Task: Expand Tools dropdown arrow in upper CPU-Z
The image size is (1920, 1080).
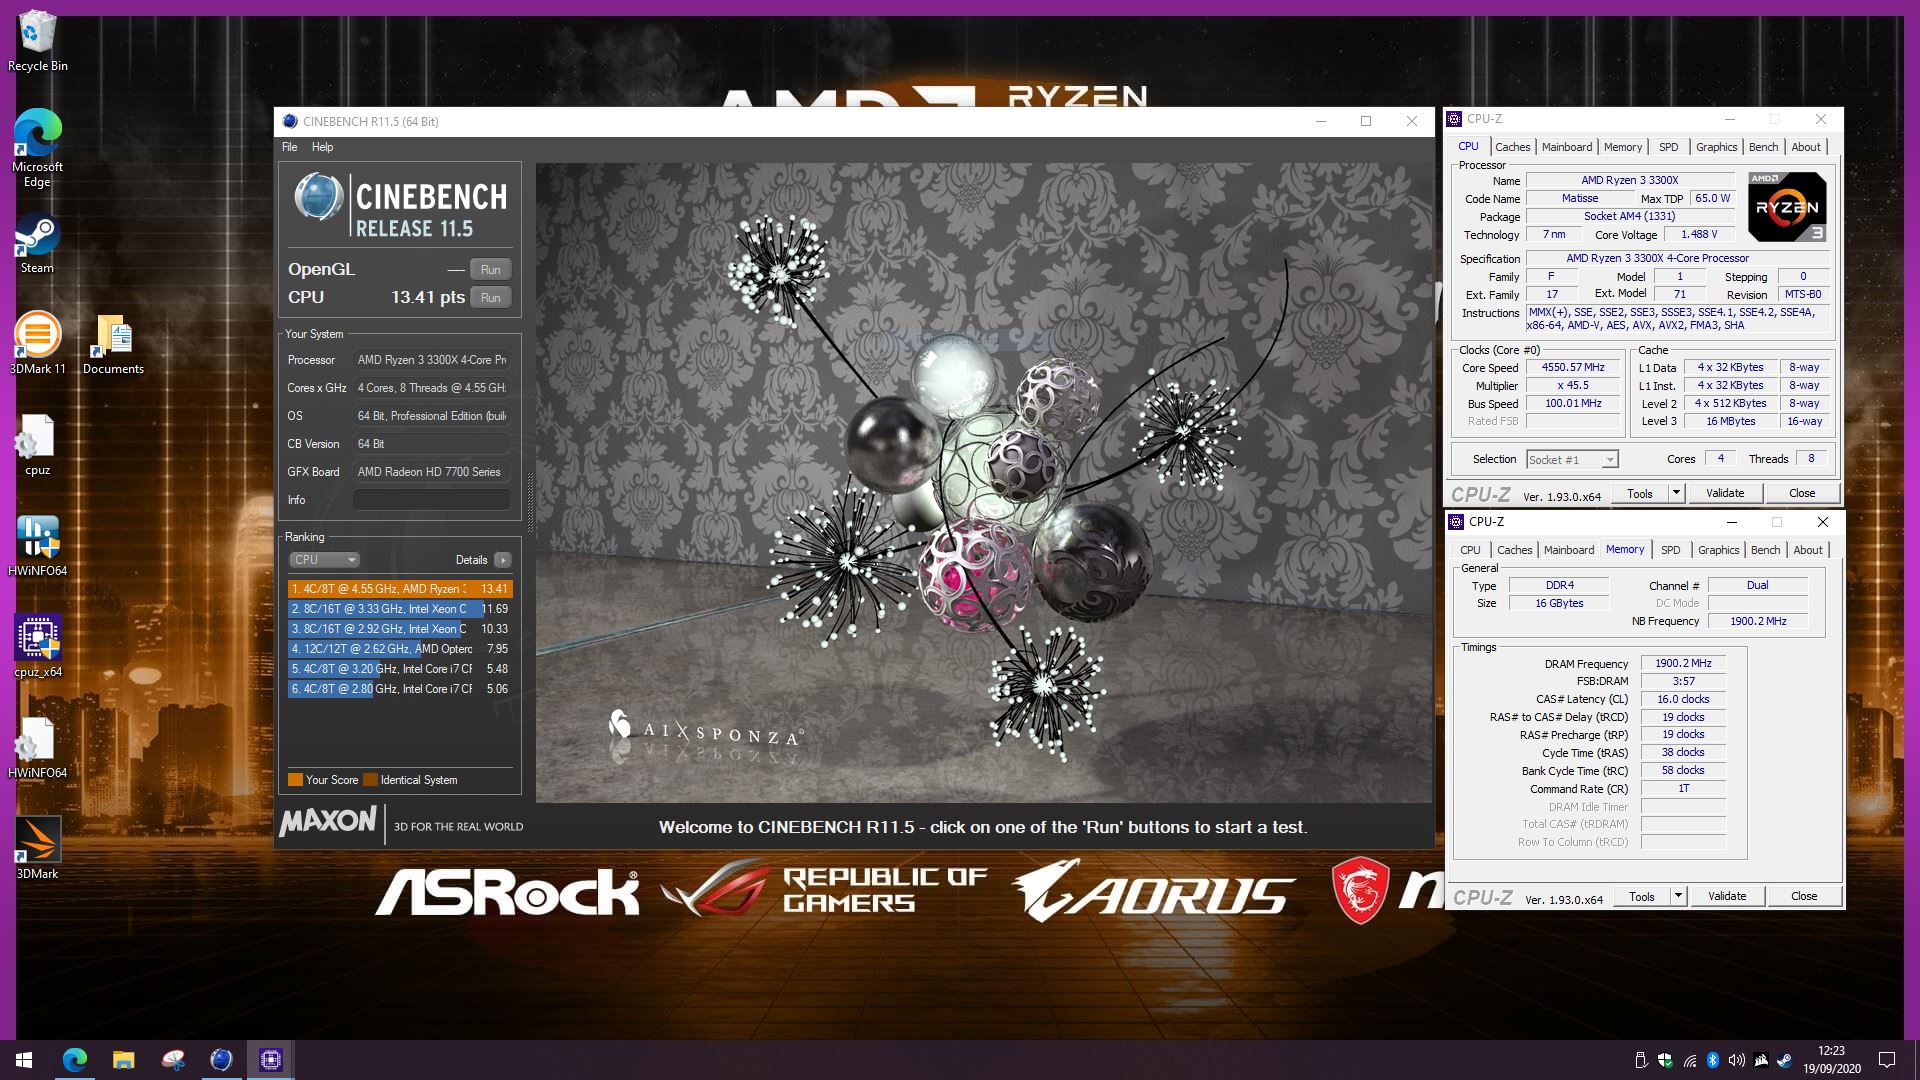Action: (x=1676, y=493)
